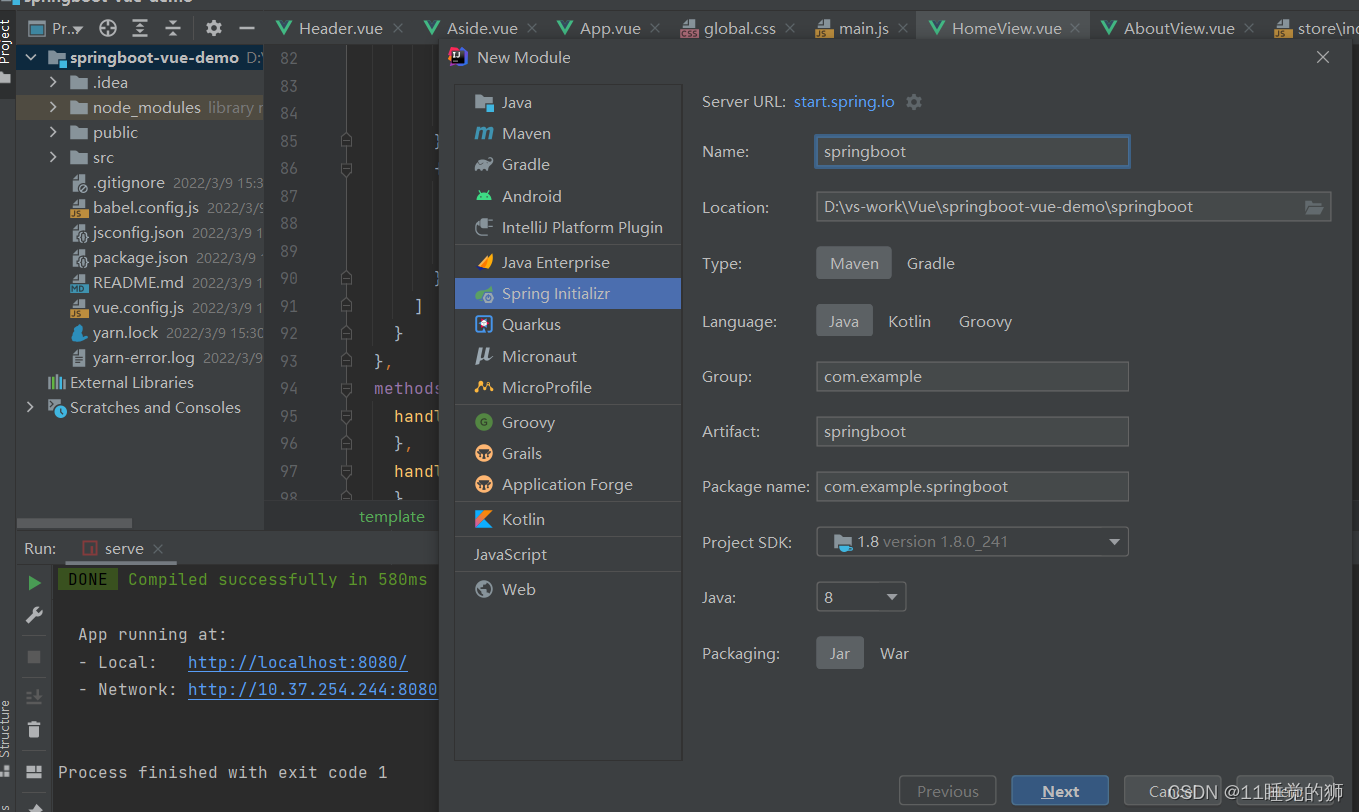The image size is (1359, 812).
Task: Select Gradle module type
Action: [567, 164]
